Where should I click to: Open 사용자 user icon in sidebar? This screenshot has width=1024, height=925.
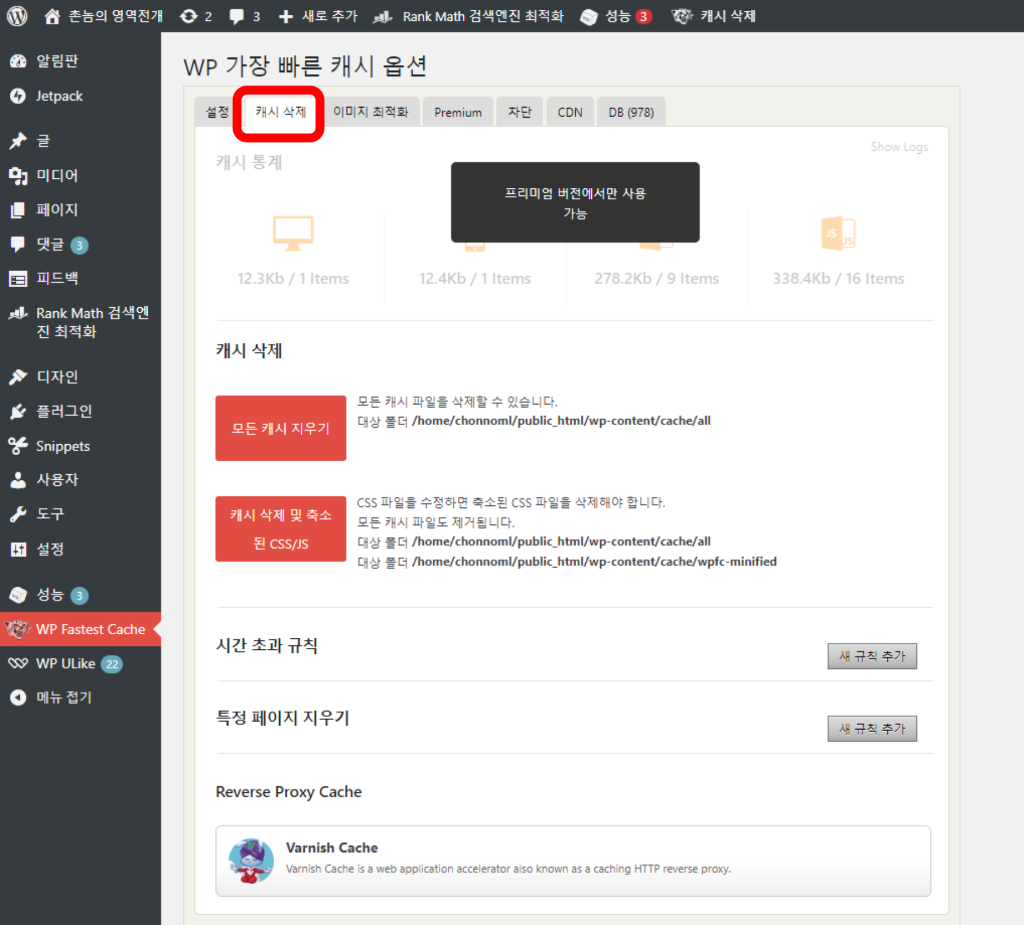18,480
